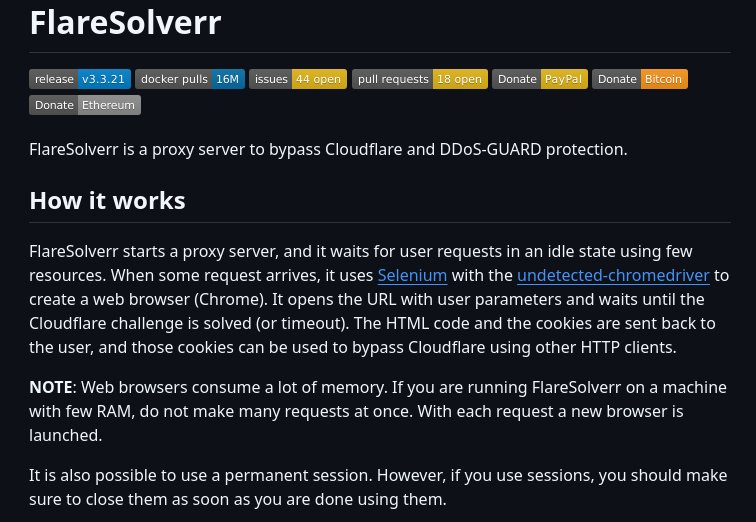Click the bold NOTE label
The width and height of the screenshot is (756, 522).
coord(51,388)
